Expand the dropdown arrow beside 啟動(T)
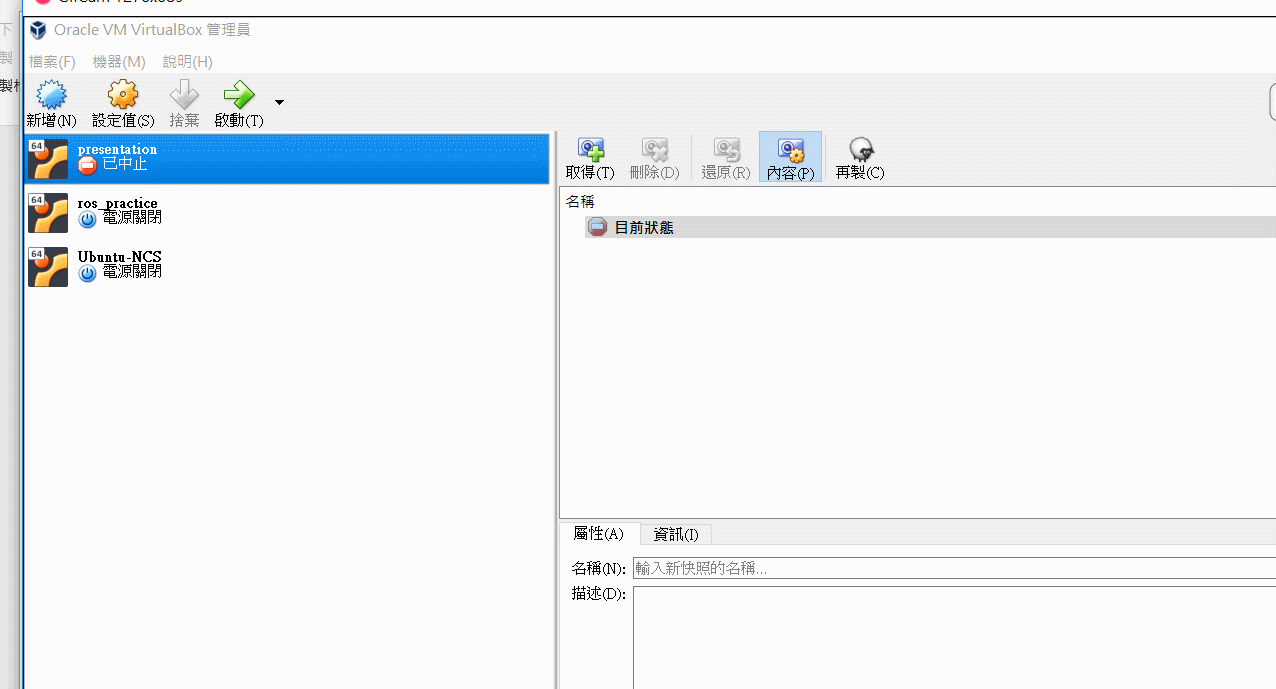 [279, 102]
